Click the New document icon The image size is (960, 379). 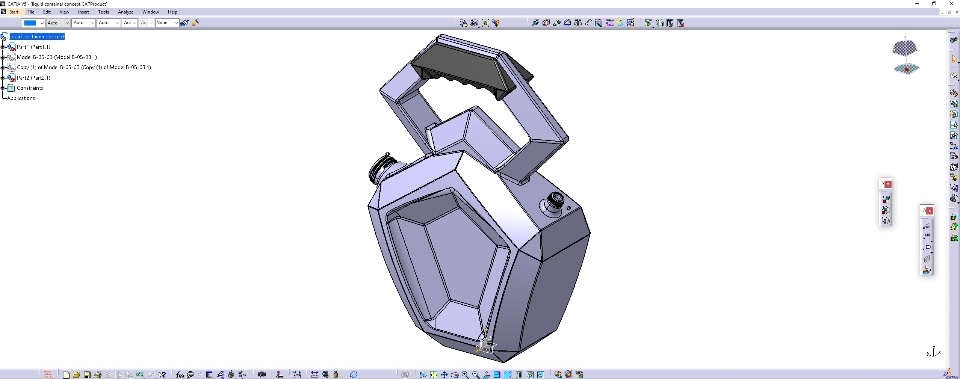click(x=66, y=374)
